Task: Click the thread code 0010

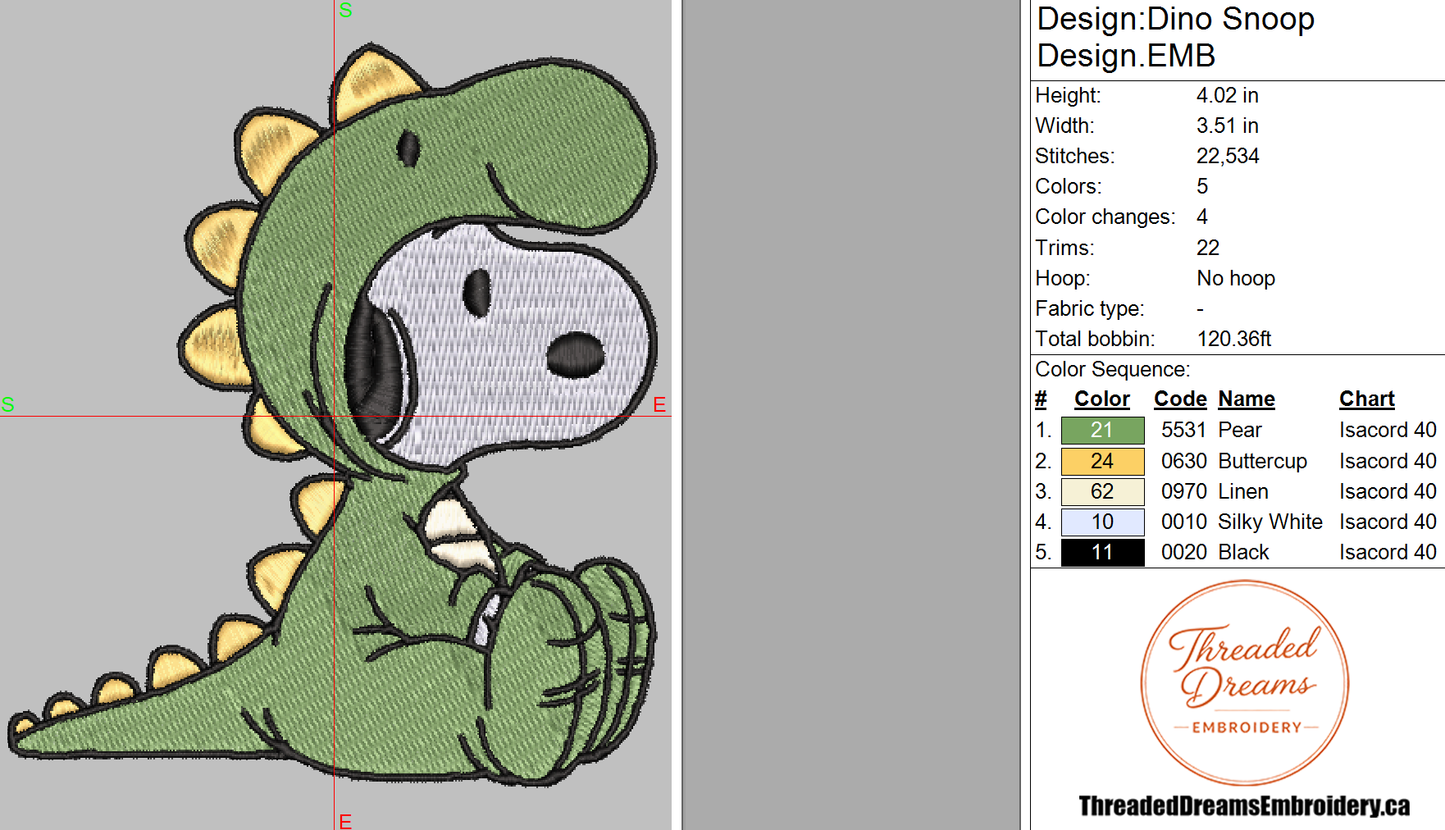Action: pos(1184,522)
